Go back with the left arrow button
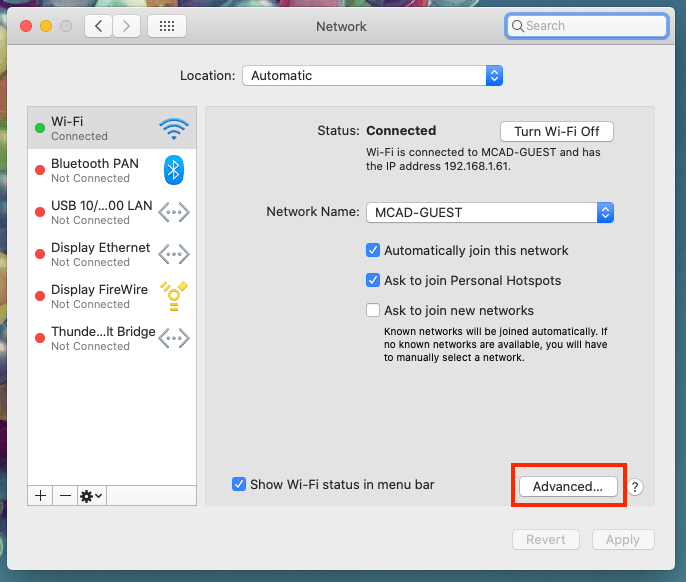The width and height of the screenshot is (686, 582). 98,26
